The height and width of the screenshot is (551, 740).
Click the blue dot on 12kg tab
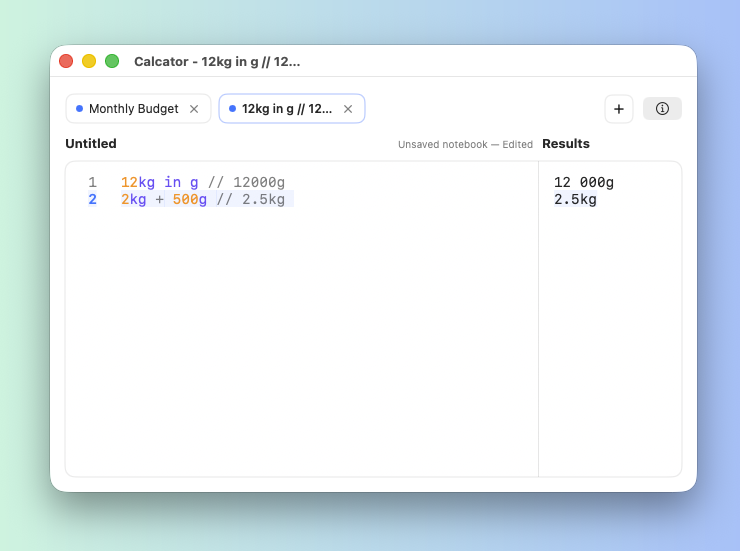point(233,109)
